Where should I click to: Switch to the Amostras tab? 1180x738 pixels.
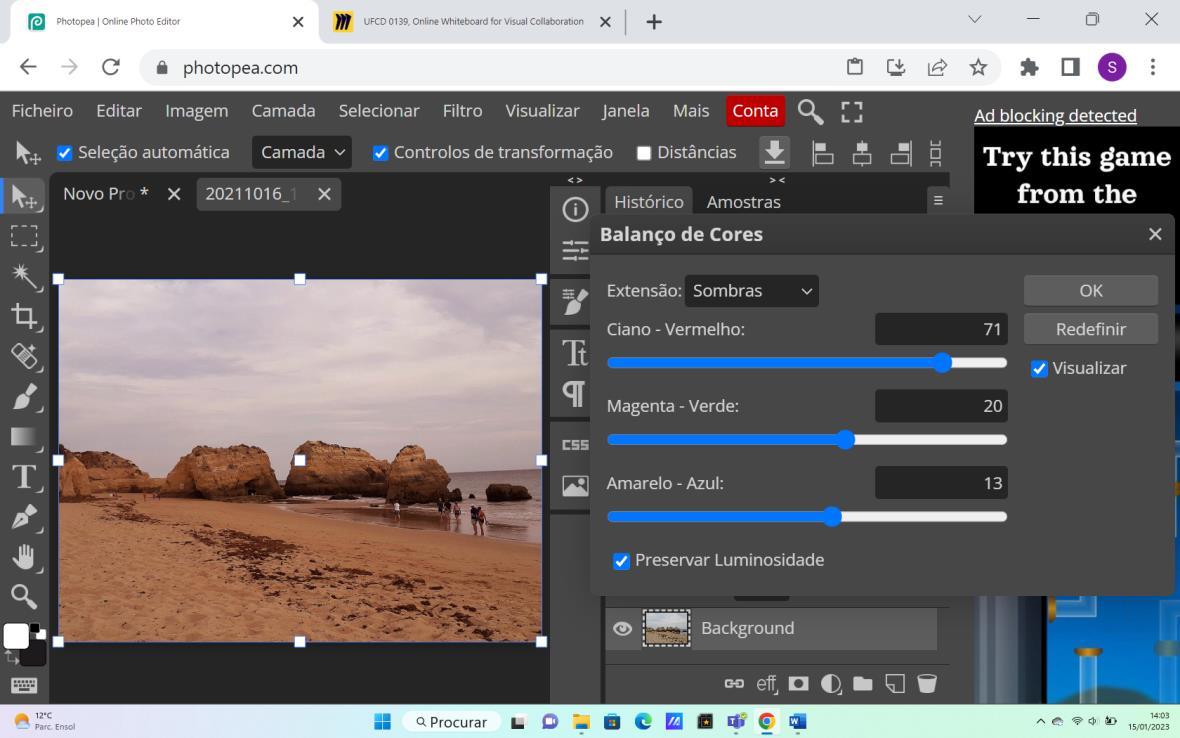coord(743,202)
